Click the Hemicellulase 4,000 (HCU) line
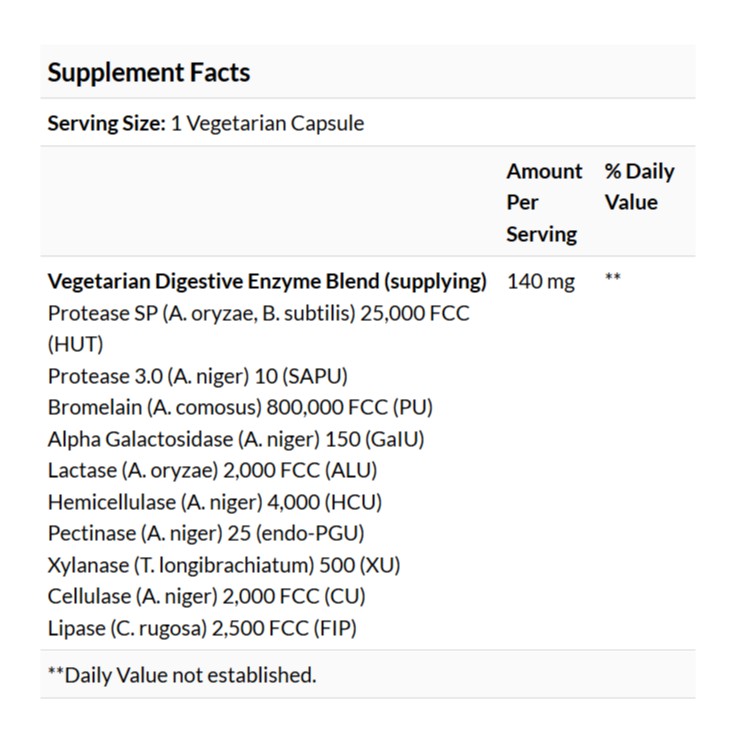 214,503
